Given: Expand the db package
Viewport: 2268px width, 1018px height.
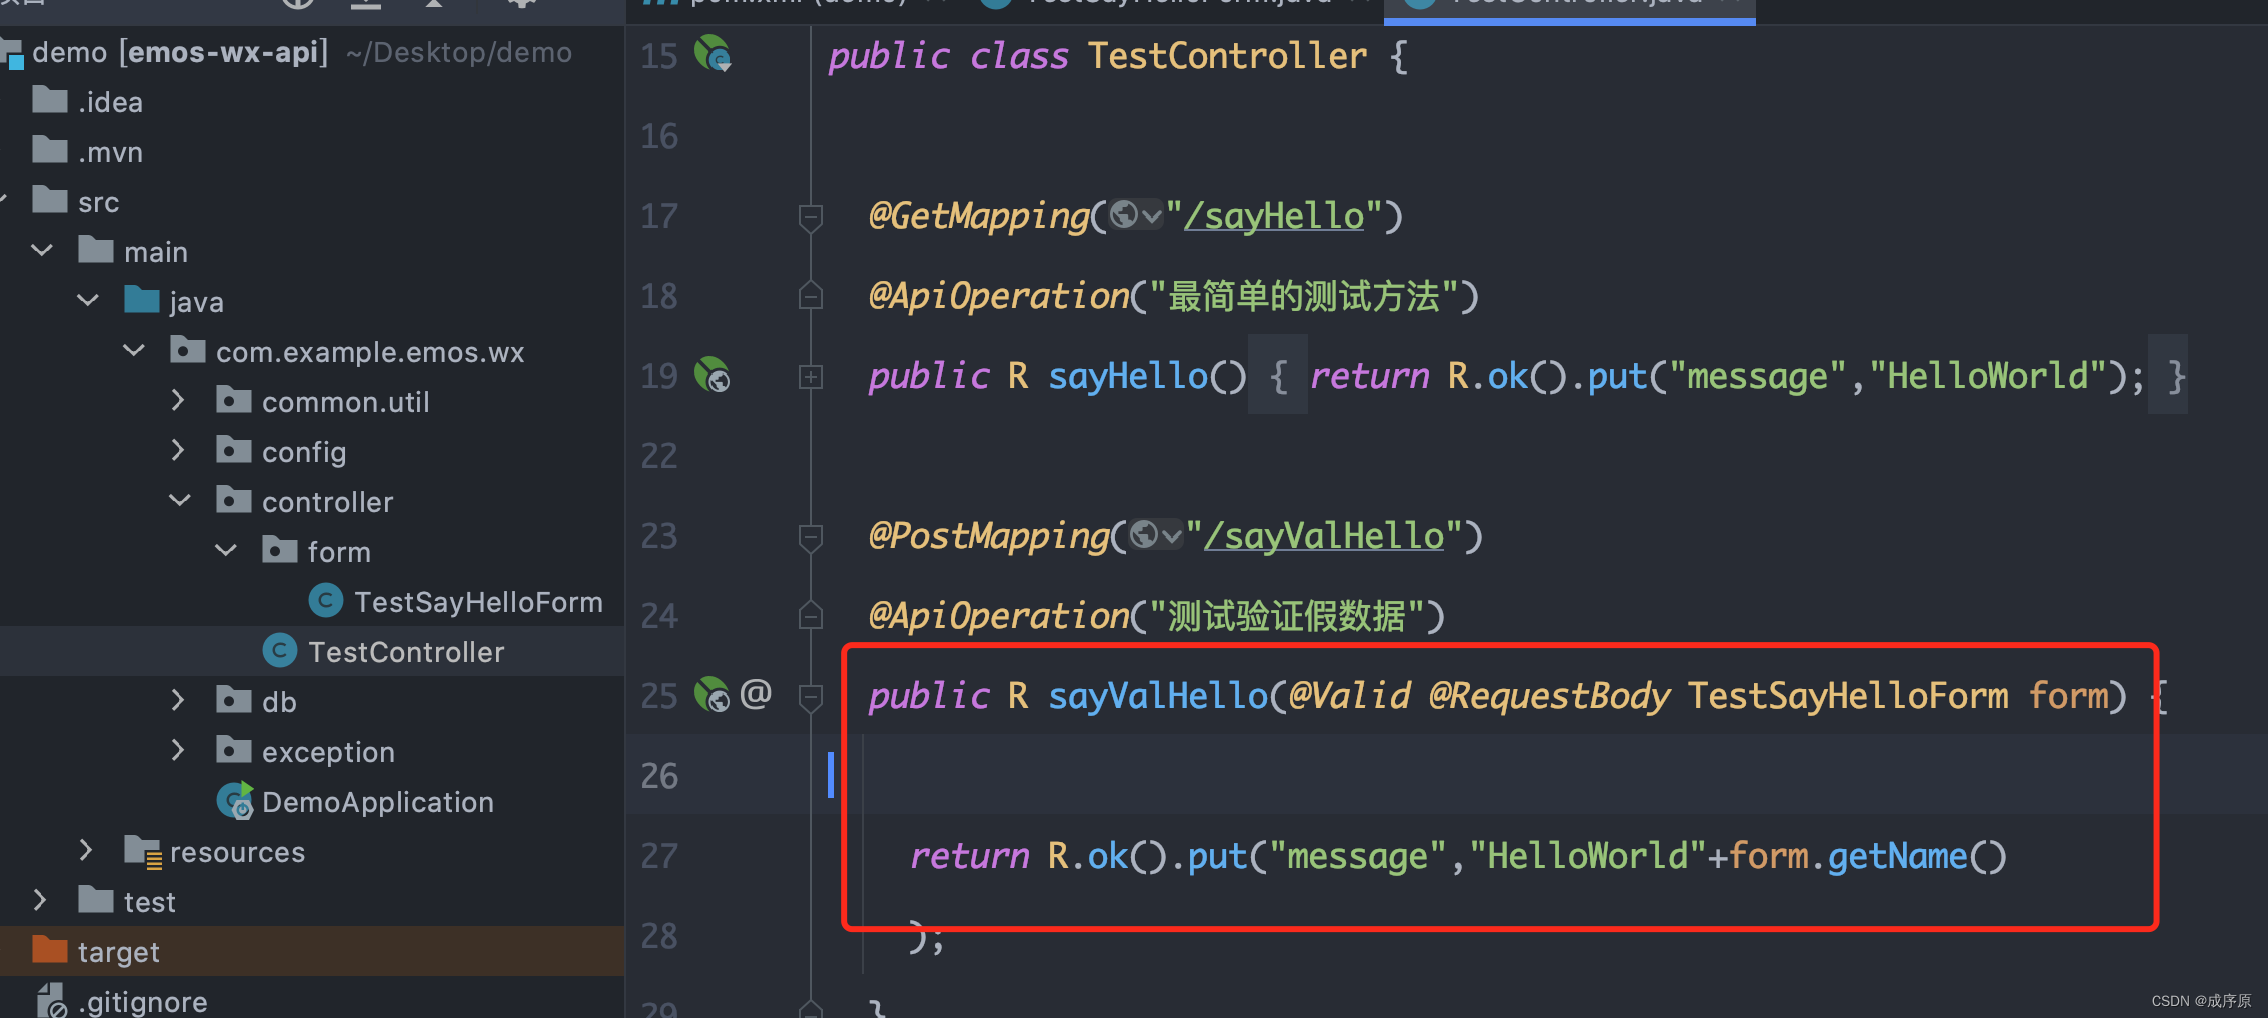Looking at the screenshot, I should pos(178,700).
